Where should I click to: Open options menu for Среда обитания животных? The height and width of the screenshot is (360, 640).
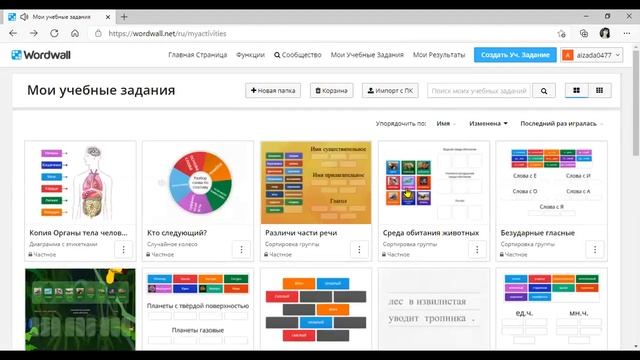477,249
